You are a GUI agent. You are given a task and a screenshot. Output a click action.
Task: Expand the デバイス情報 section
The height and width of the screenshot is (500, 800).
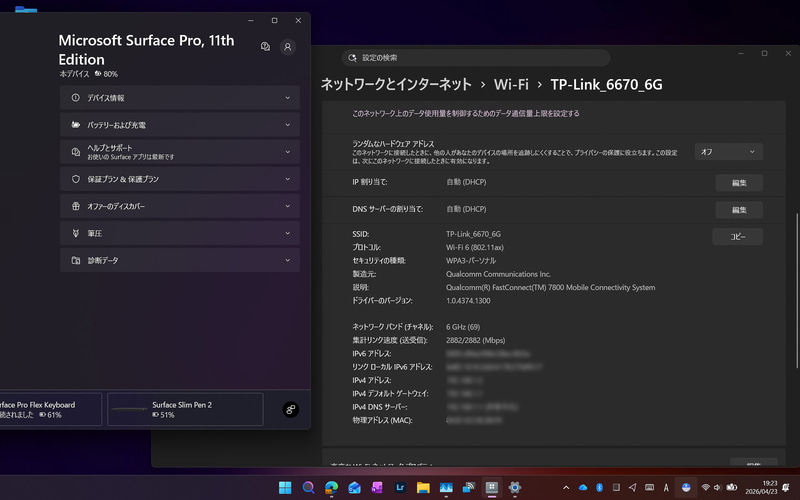point(180,97)
